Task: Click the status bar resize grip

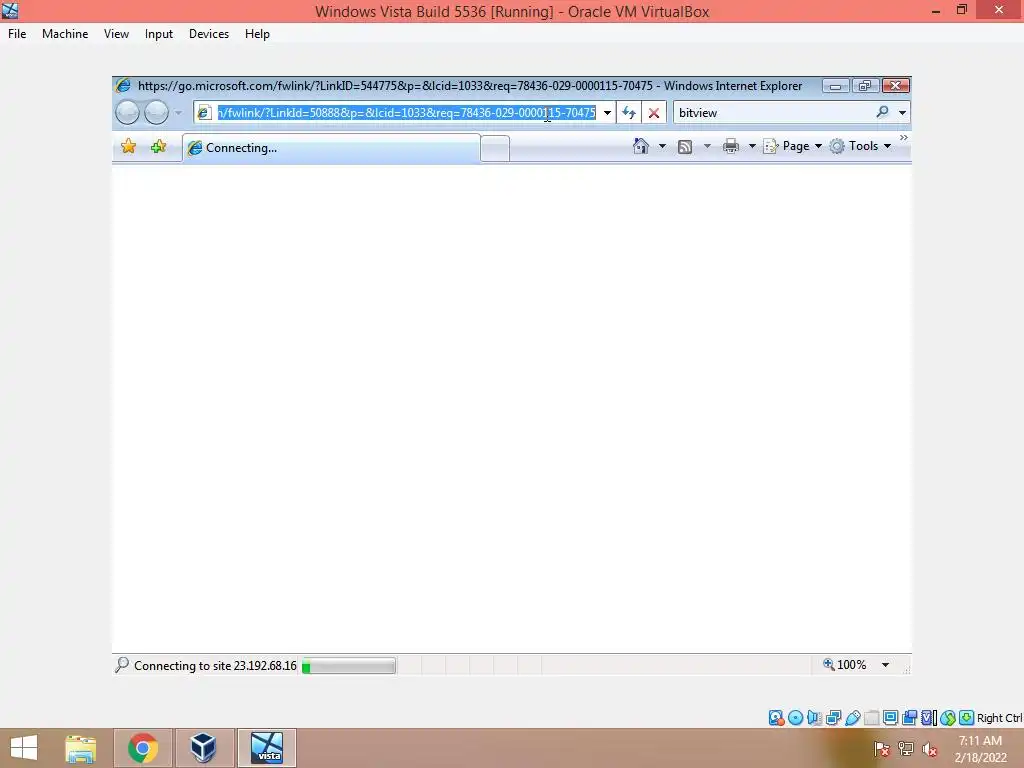Action: pos(906,669)
